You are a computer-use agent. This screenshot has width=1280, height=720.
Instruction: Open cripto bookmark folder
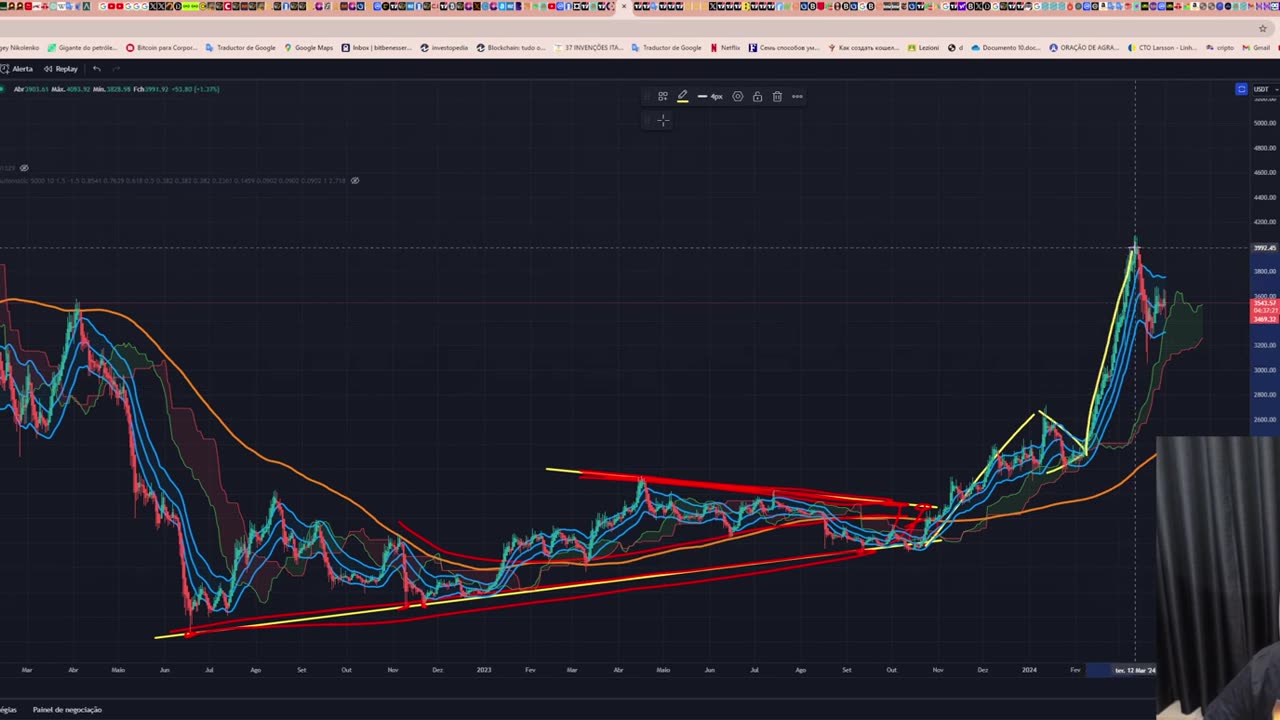tap(1219, 48)
